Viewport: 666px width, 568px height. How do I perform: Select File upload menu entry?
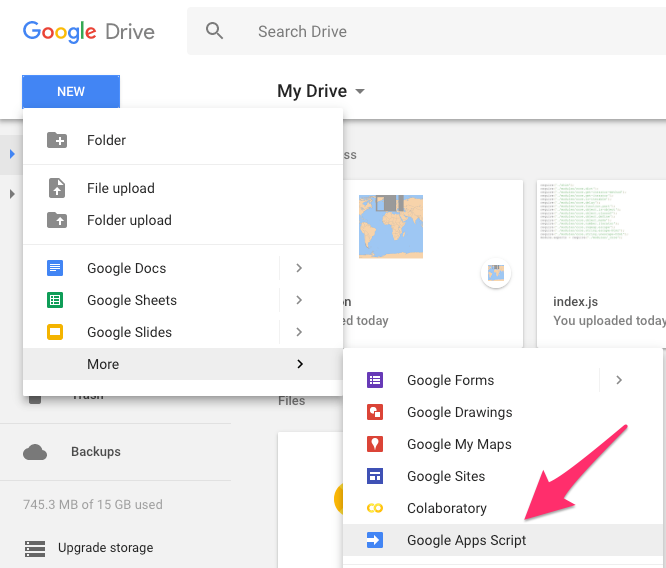click(183, 188)
